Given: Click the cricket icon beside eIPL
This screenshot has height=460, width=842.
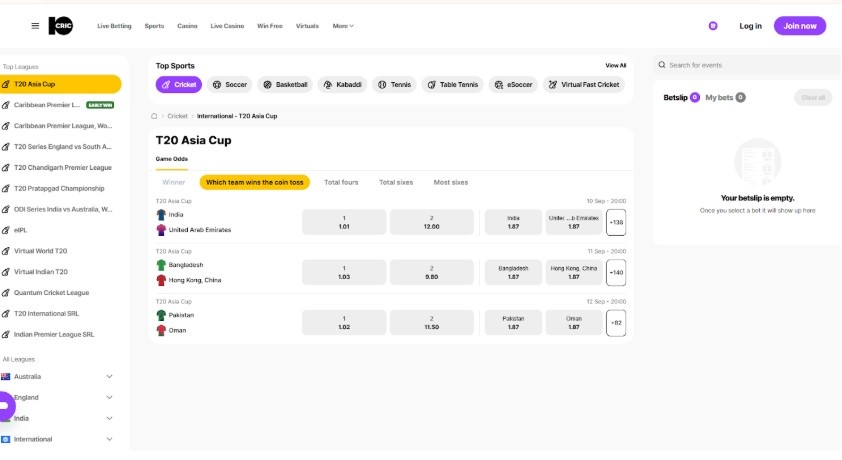Looking at the screenshot, I should (5, 230).
